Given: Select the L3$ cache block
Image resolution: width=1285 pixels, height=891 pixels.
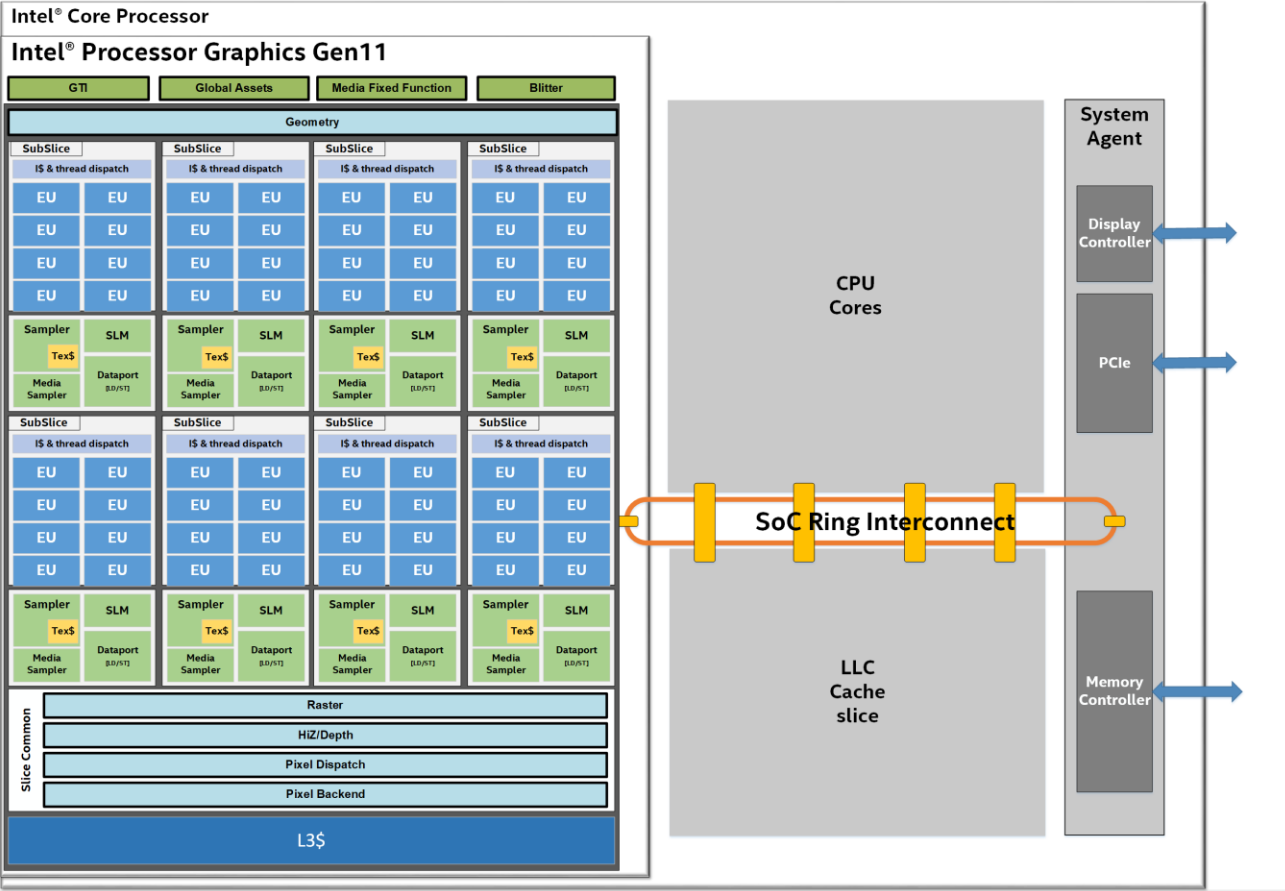Looking at the screenshot, I should [x=311, y=841].
